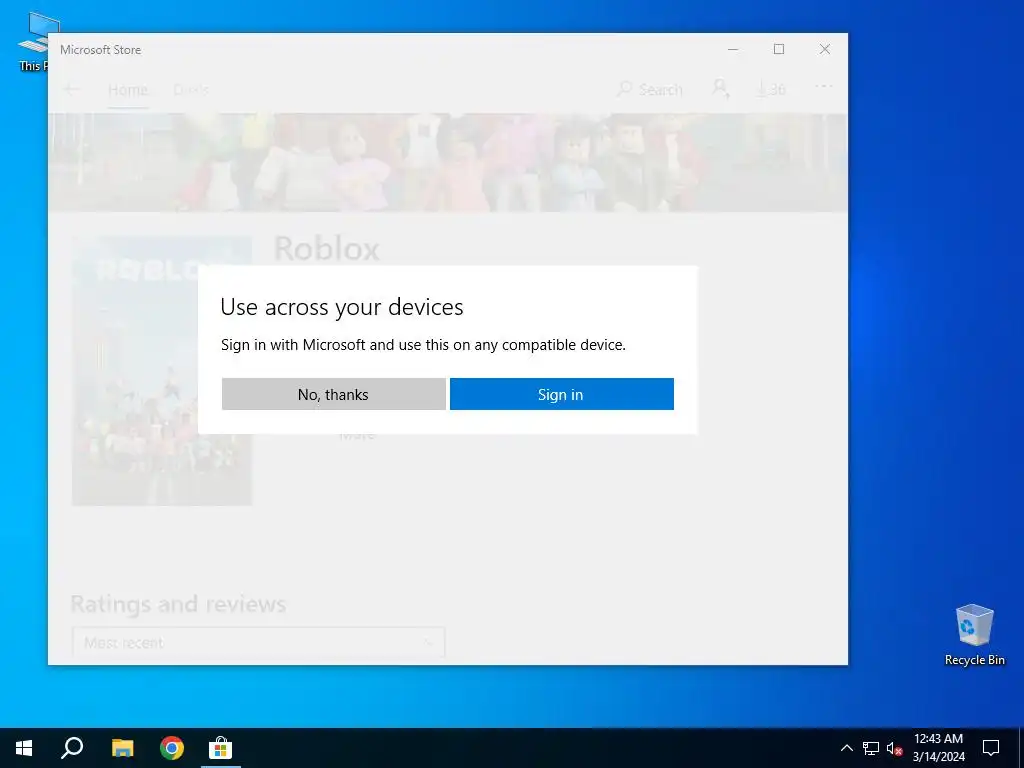Minimize the Microsoft Store window
Image resolution: width=1024 pixels, height=768 pixels.
[x=733, y=50]
